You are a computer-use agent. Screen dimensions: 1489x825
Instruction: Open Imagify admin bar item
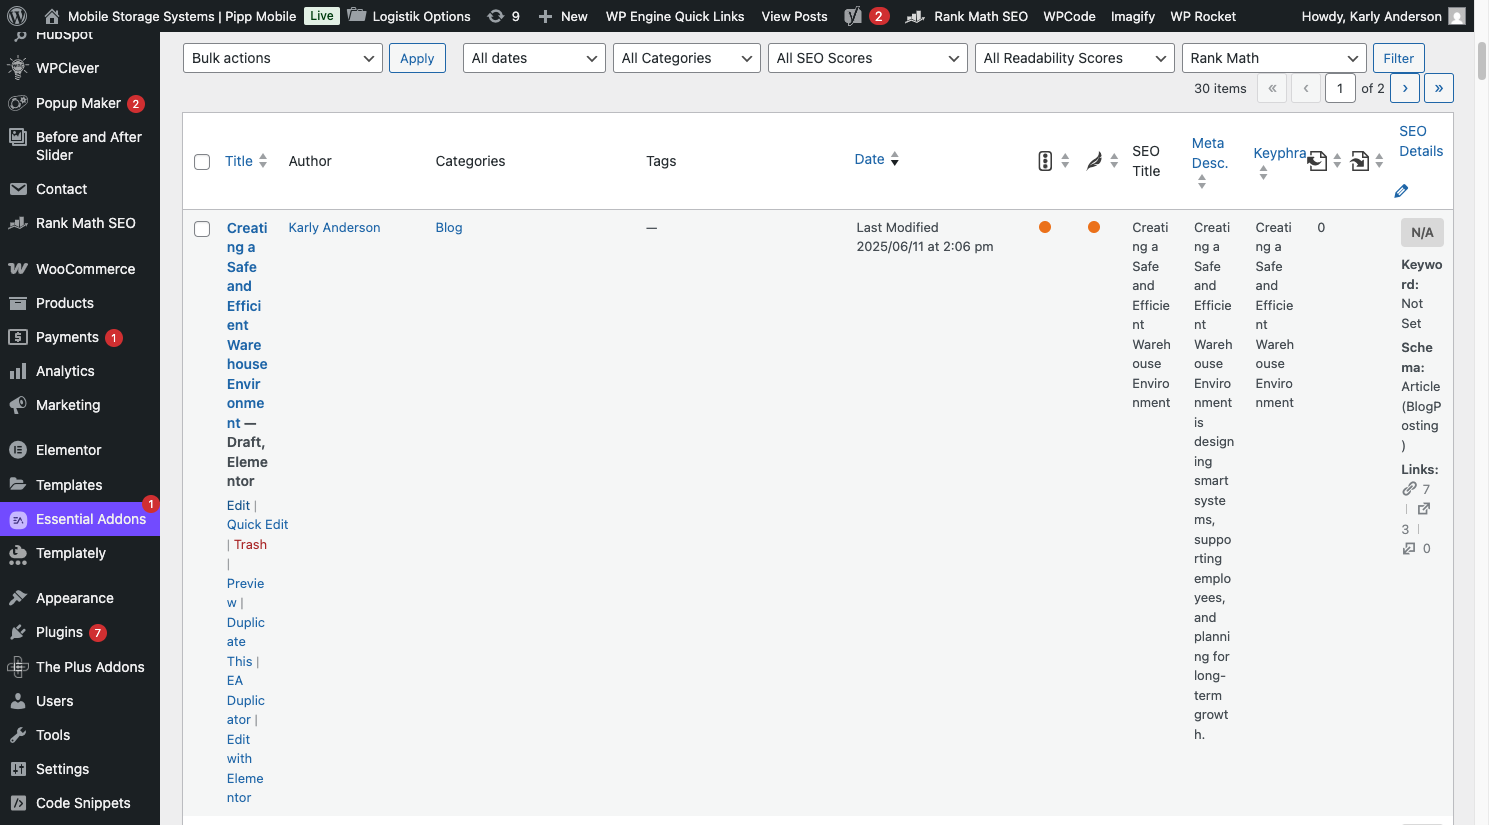pos(1133,16)
